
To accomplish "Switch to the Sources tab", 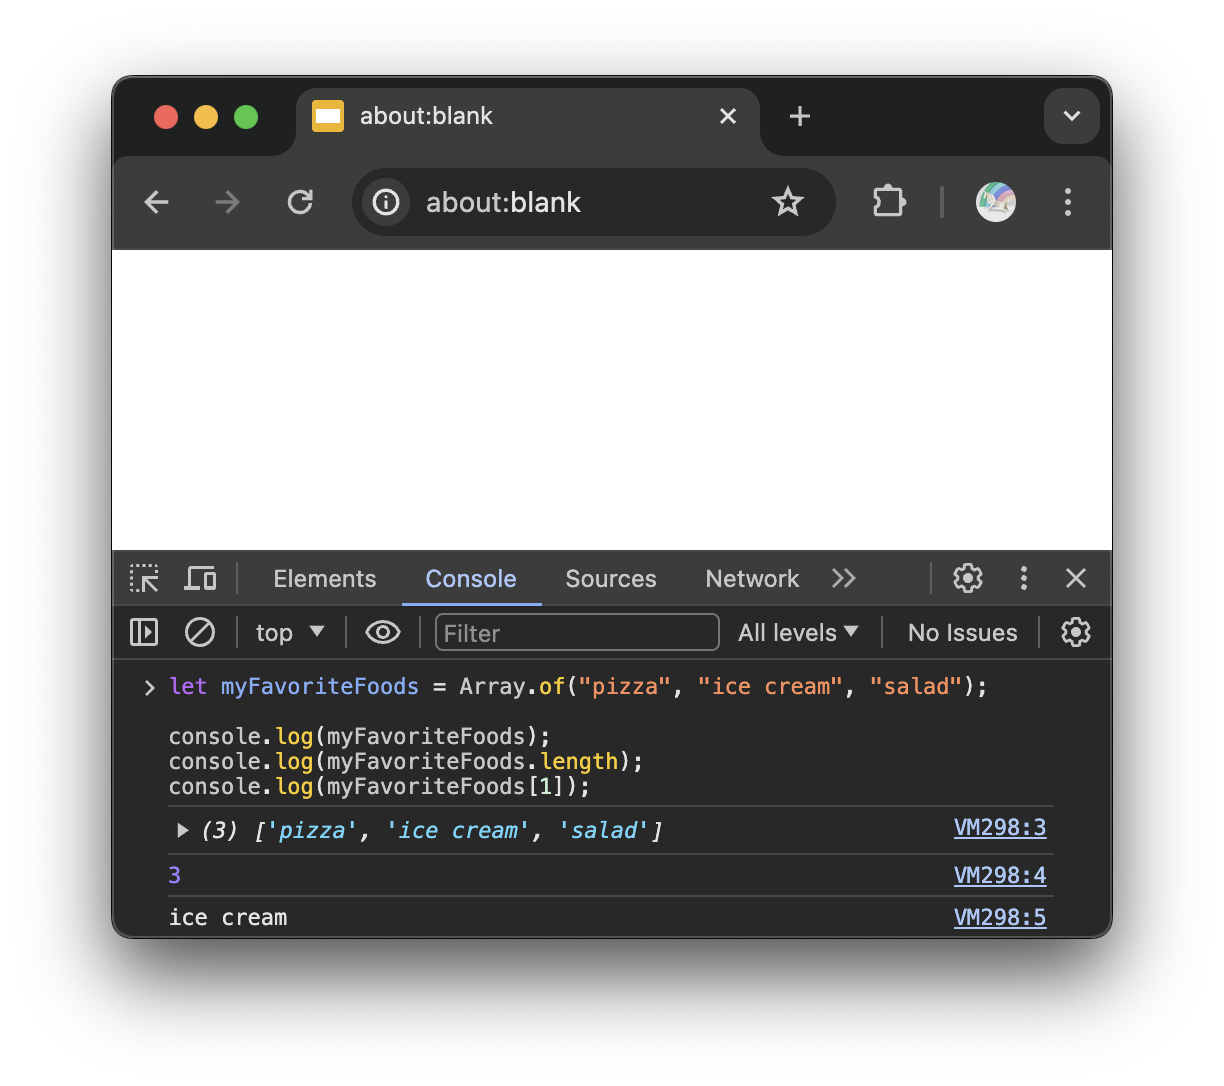I will pyautogui.click(x=611, y=578).
